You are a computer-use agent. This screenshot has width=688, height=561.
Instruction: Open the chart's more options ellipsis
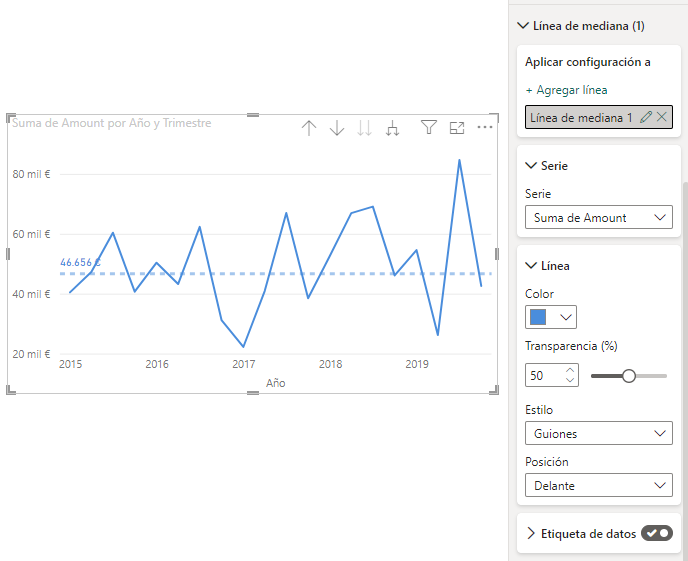485,128
